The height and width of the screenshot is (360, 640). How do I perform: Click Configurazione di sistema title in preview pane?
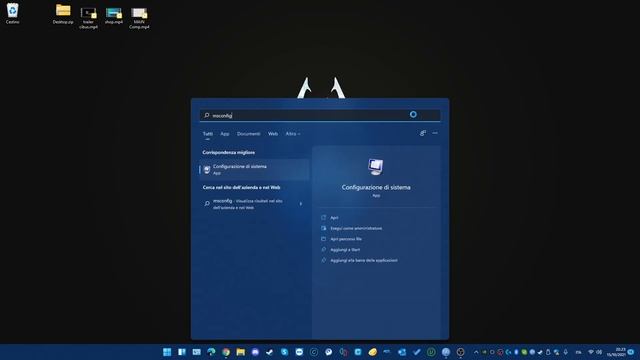click(x=376, y=187)
